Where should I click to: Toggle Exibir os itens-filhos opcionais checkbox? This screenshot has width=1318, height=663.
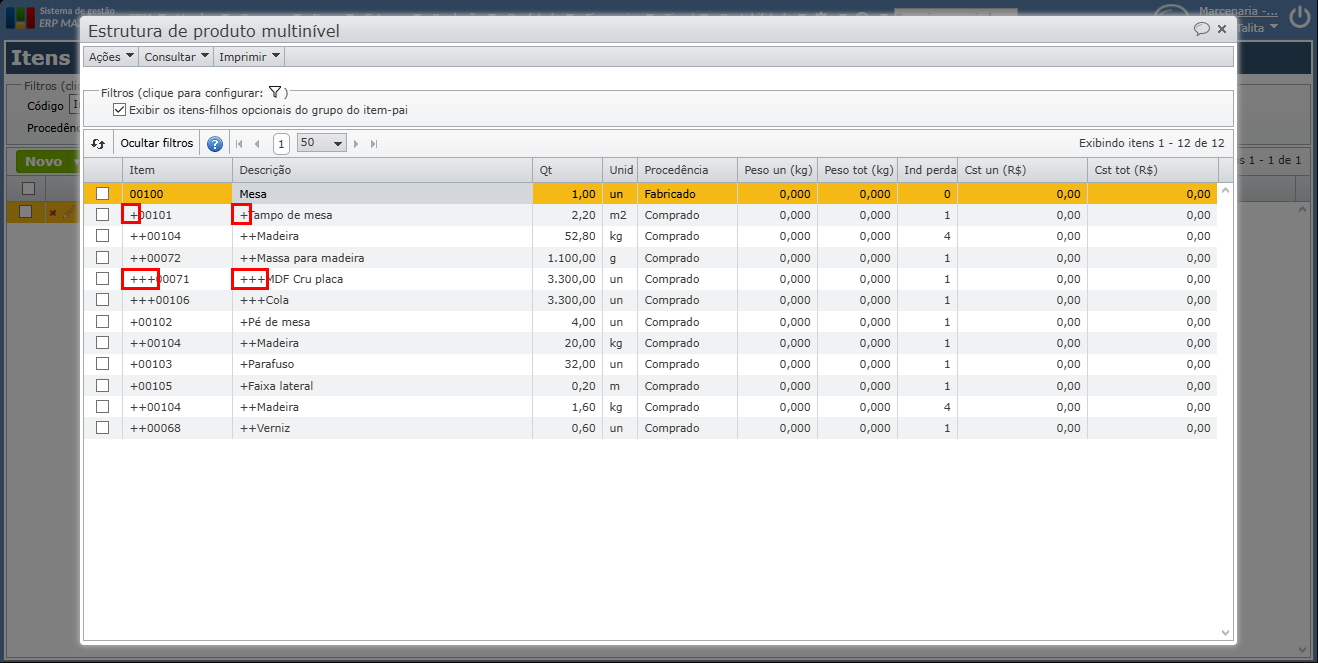pos(120,110)
